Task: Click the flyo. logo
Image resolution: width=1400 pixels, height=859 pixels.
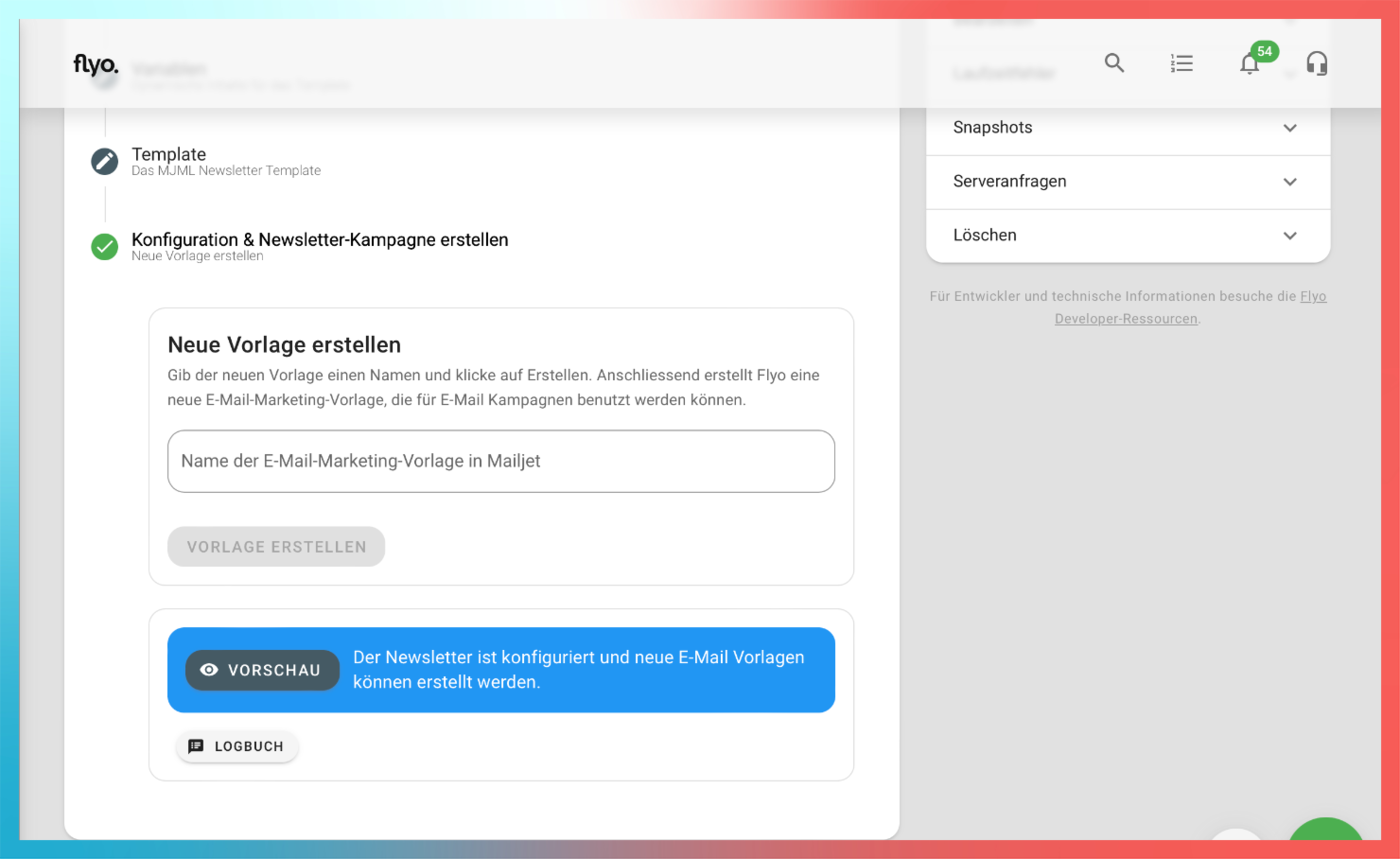Action: [96, 65]
